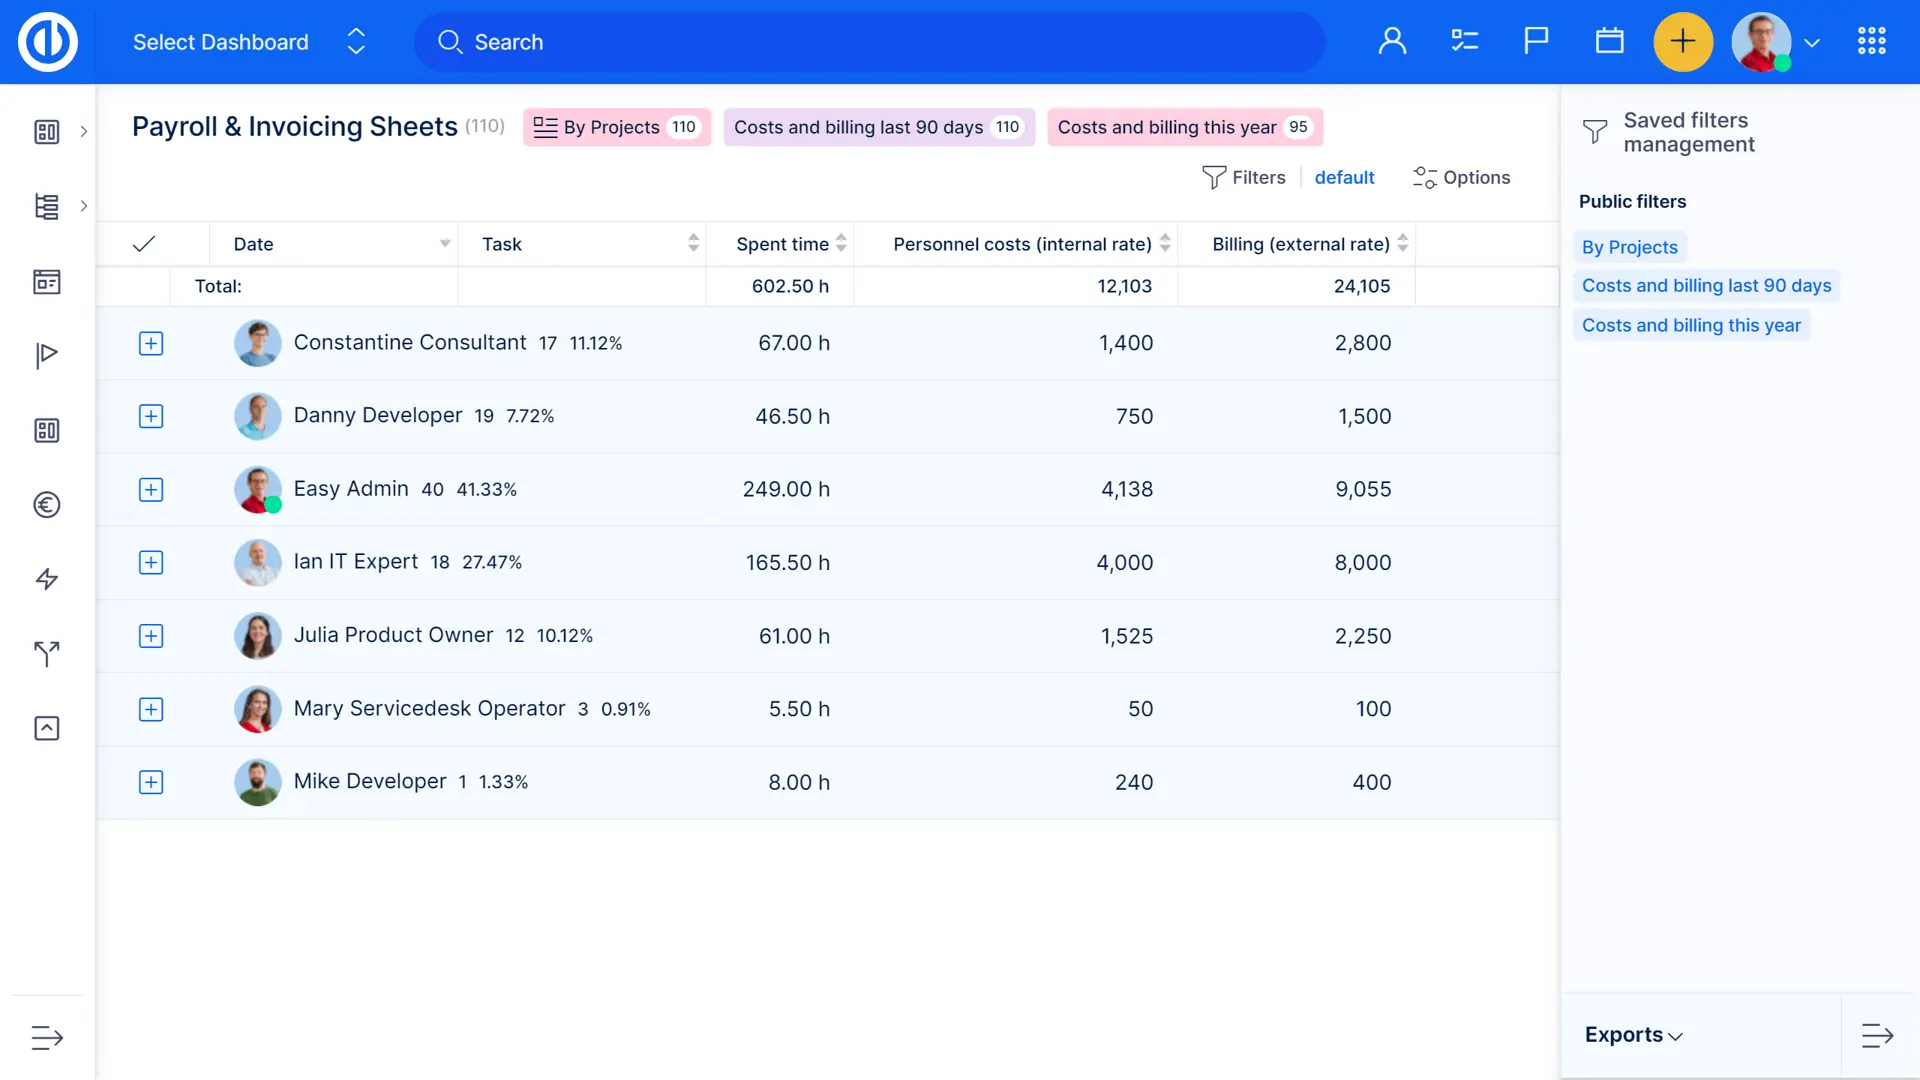The height and width of the screenshot is (1080, 1920).
Task: Open the Exports dropdown menu
Action: 1633,1035
